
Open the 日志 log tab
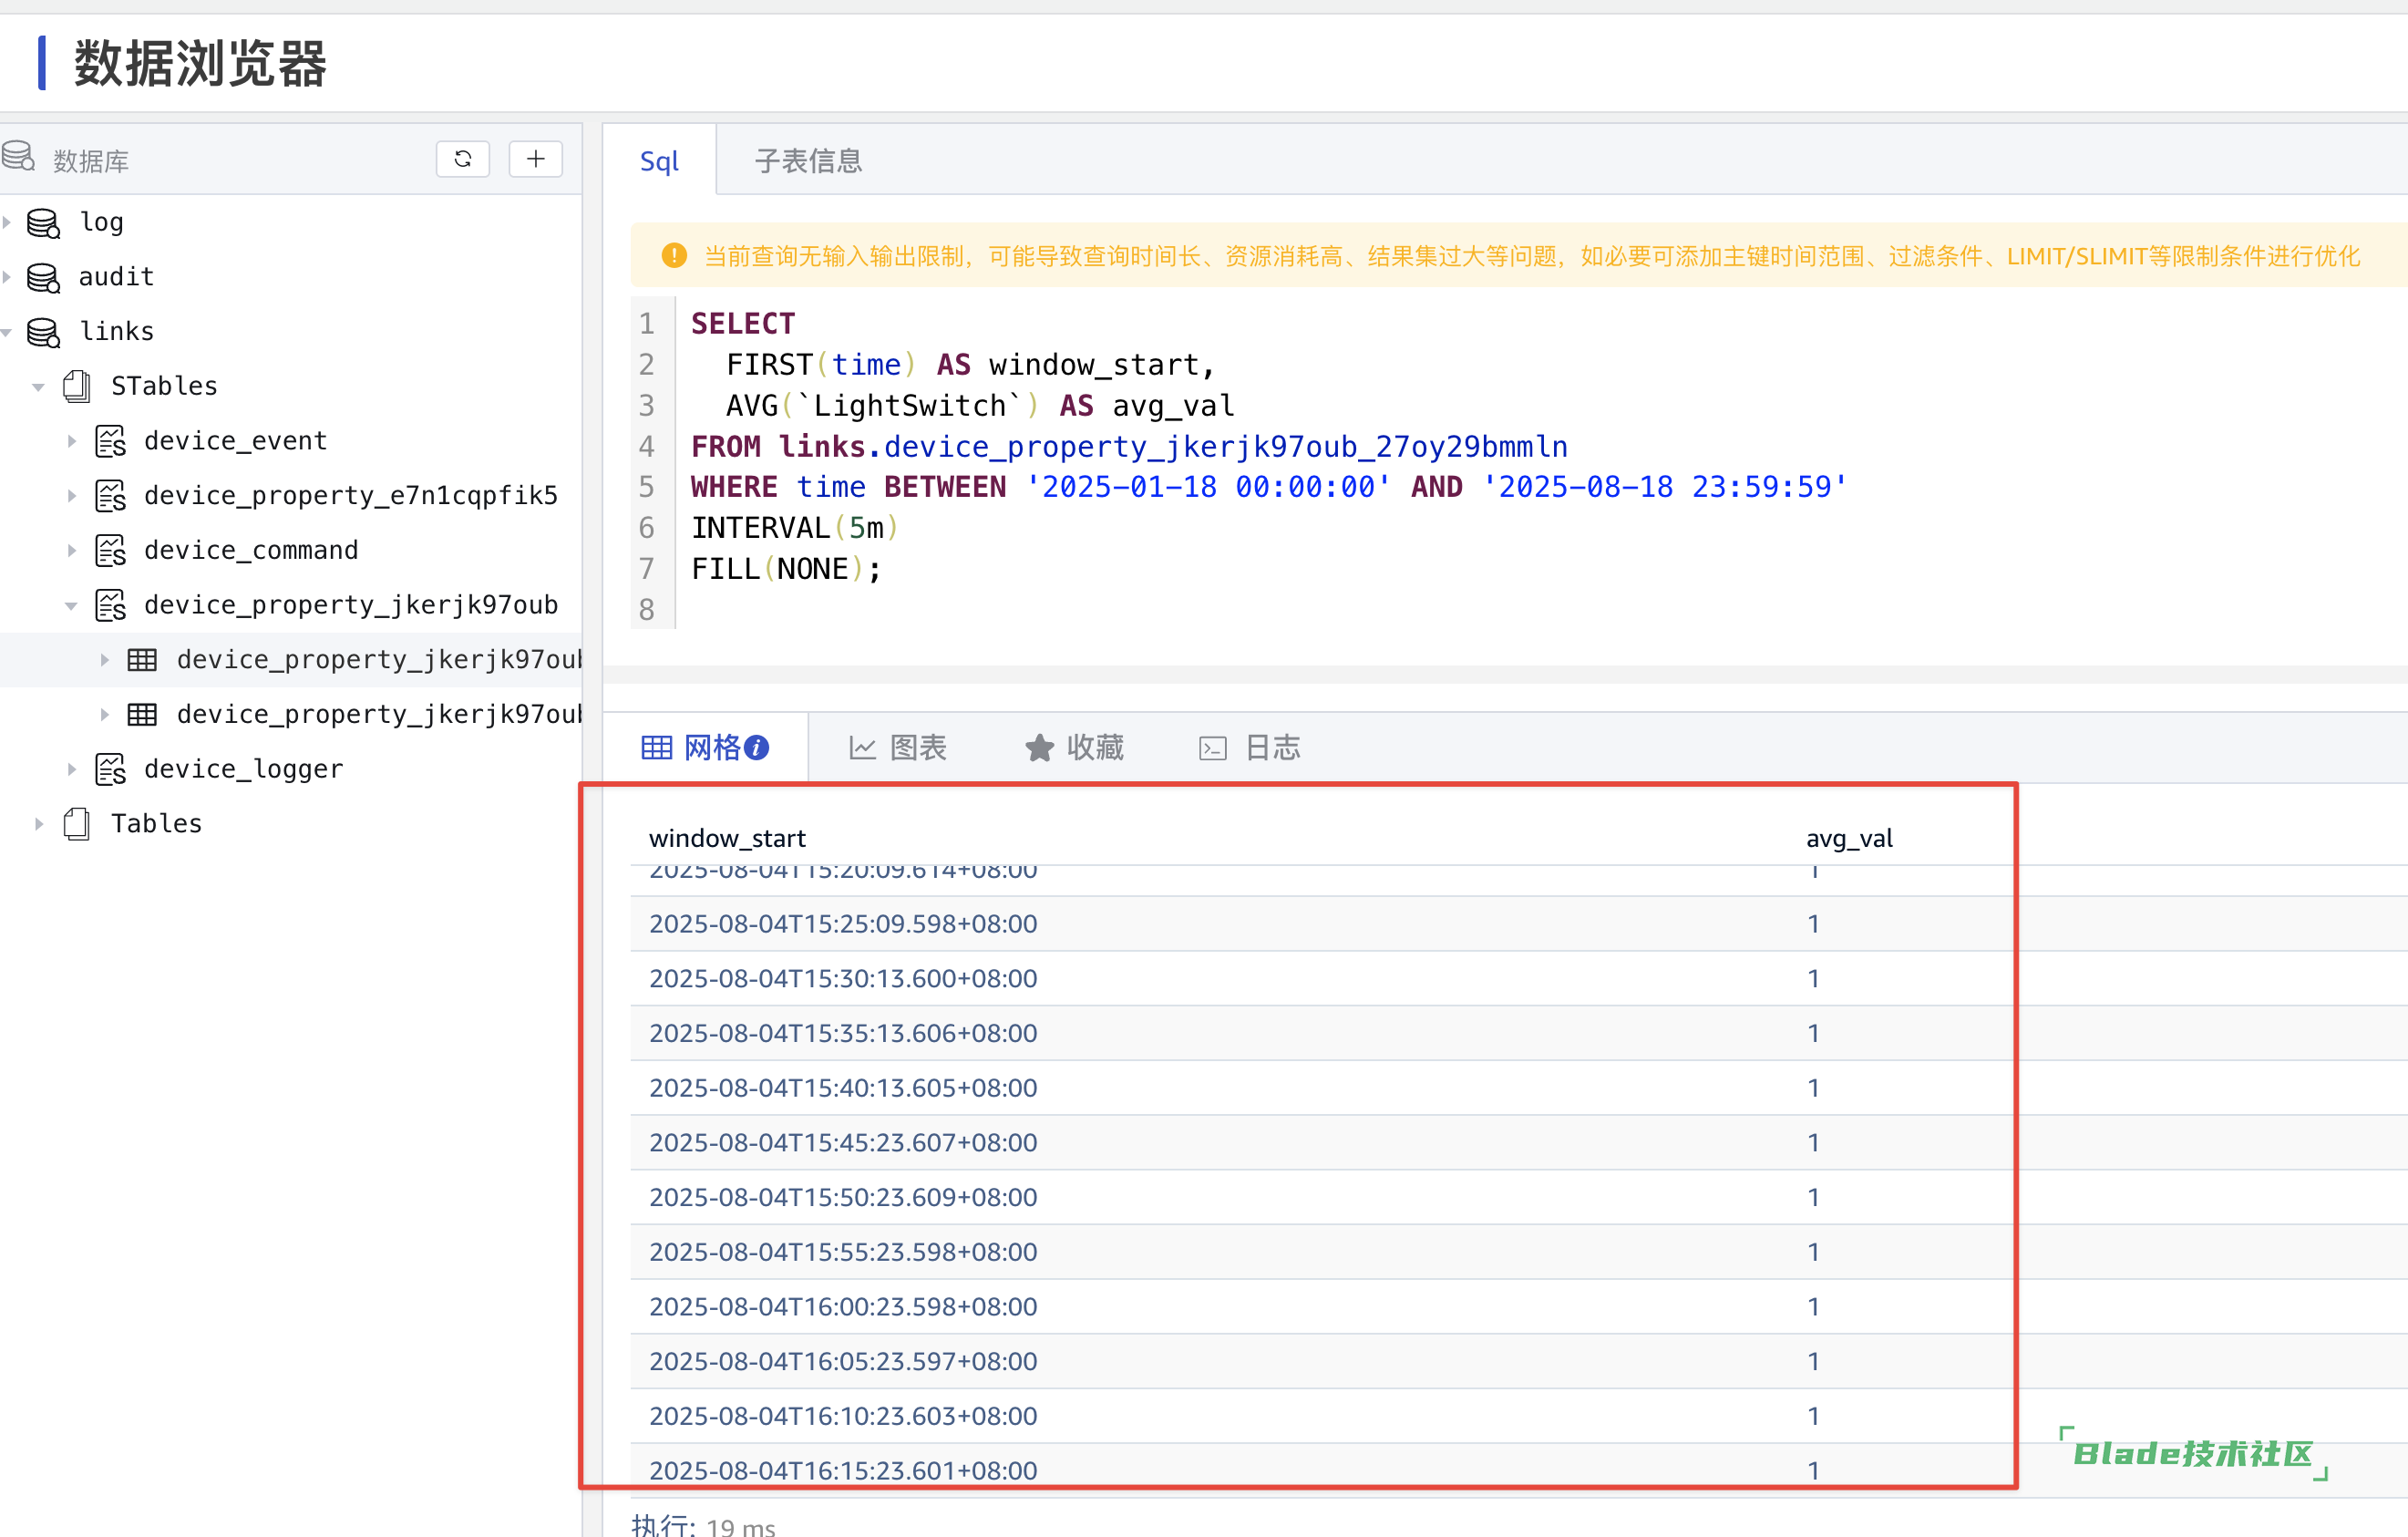pos(1250,748)
